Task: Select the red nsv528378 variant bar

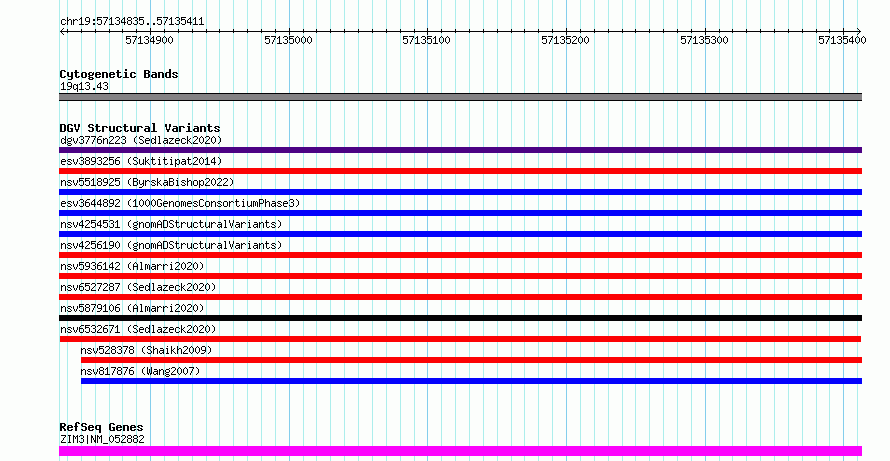Action: 471,360
